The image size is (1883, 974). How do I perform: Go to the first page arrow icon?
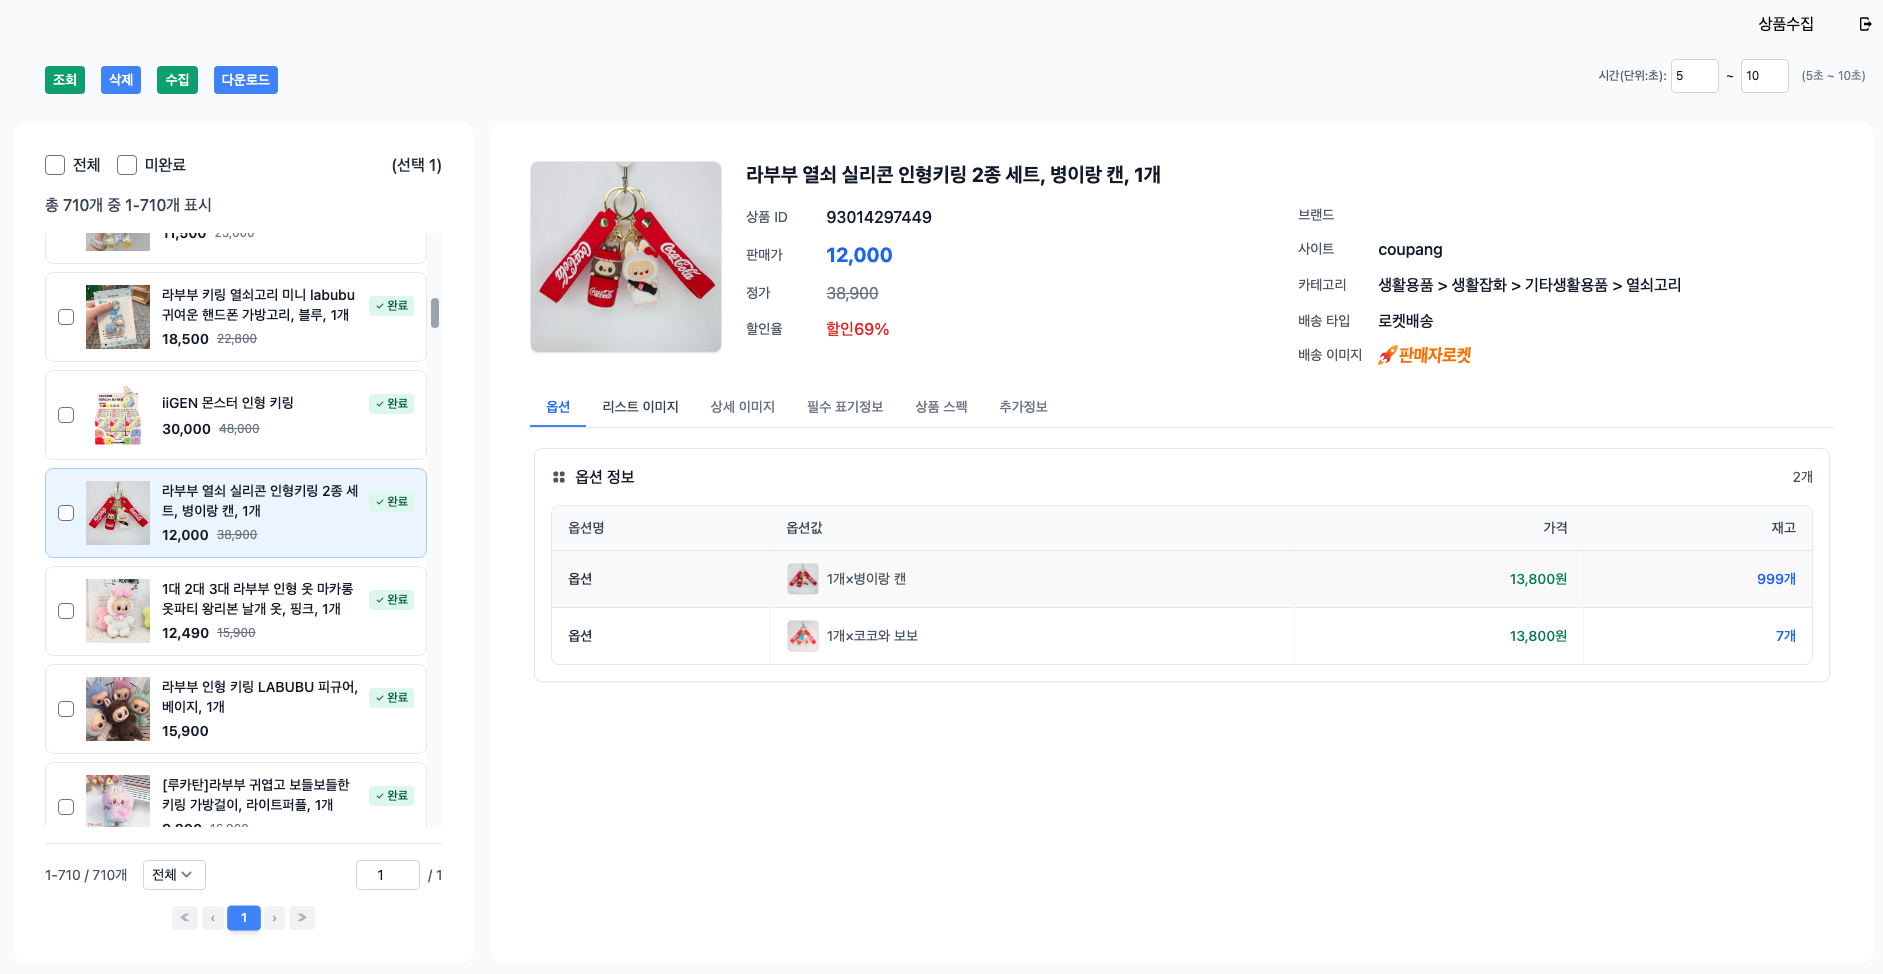(x=185, y=918)
